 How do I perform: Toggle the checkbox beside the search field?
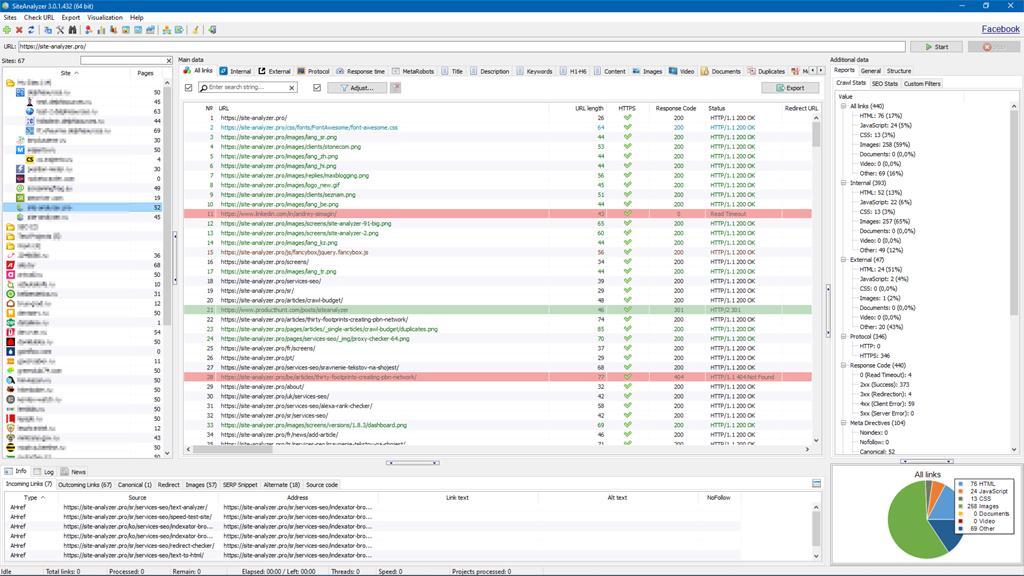tap(188, 88)
